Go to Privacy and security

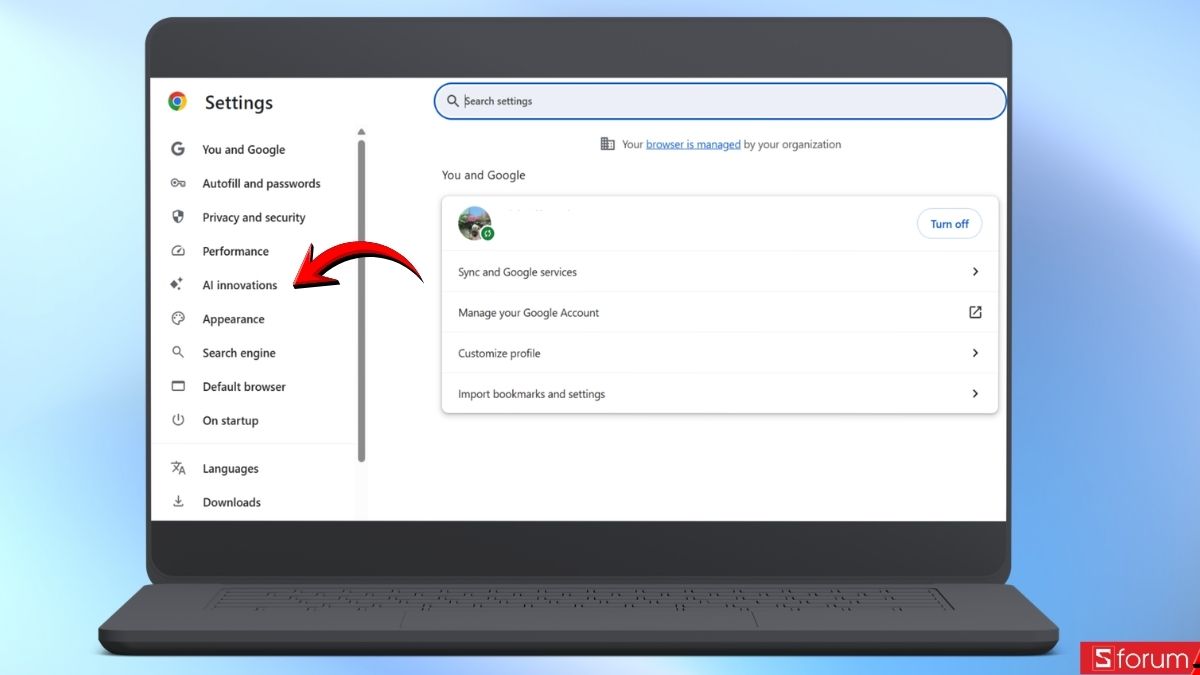(x=255, y=217)
